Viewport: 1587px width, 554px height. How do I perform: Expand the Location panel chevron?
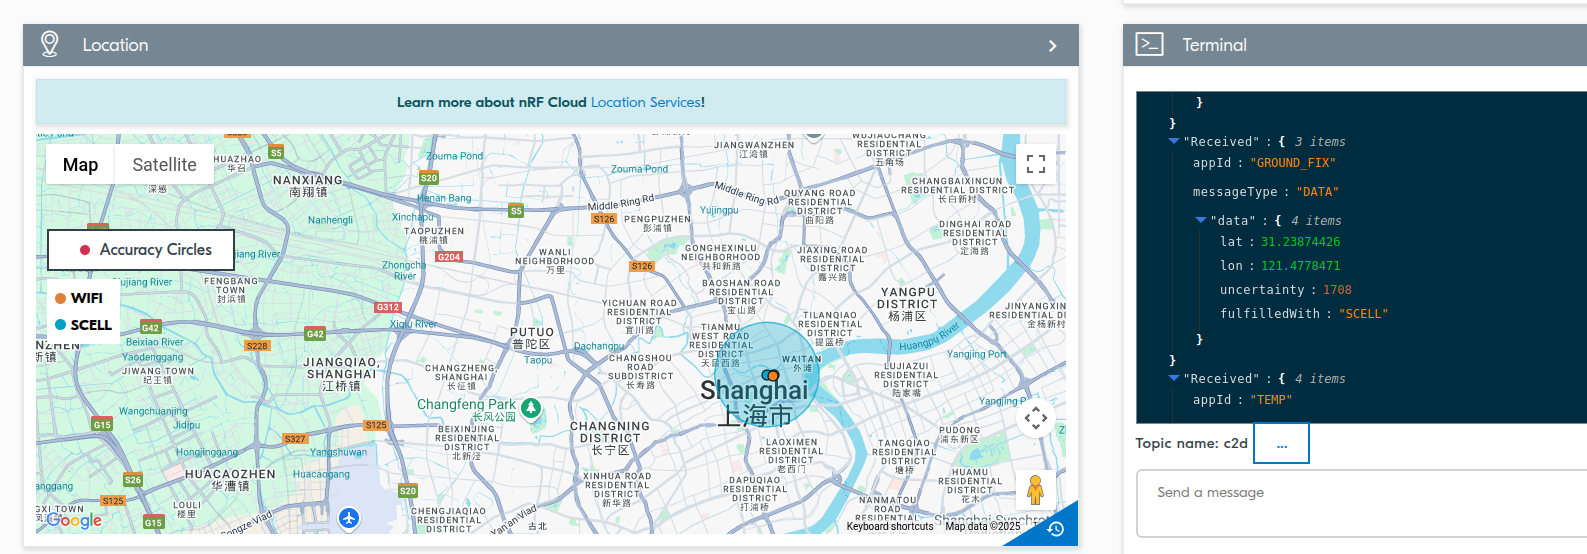point(1052,46)
